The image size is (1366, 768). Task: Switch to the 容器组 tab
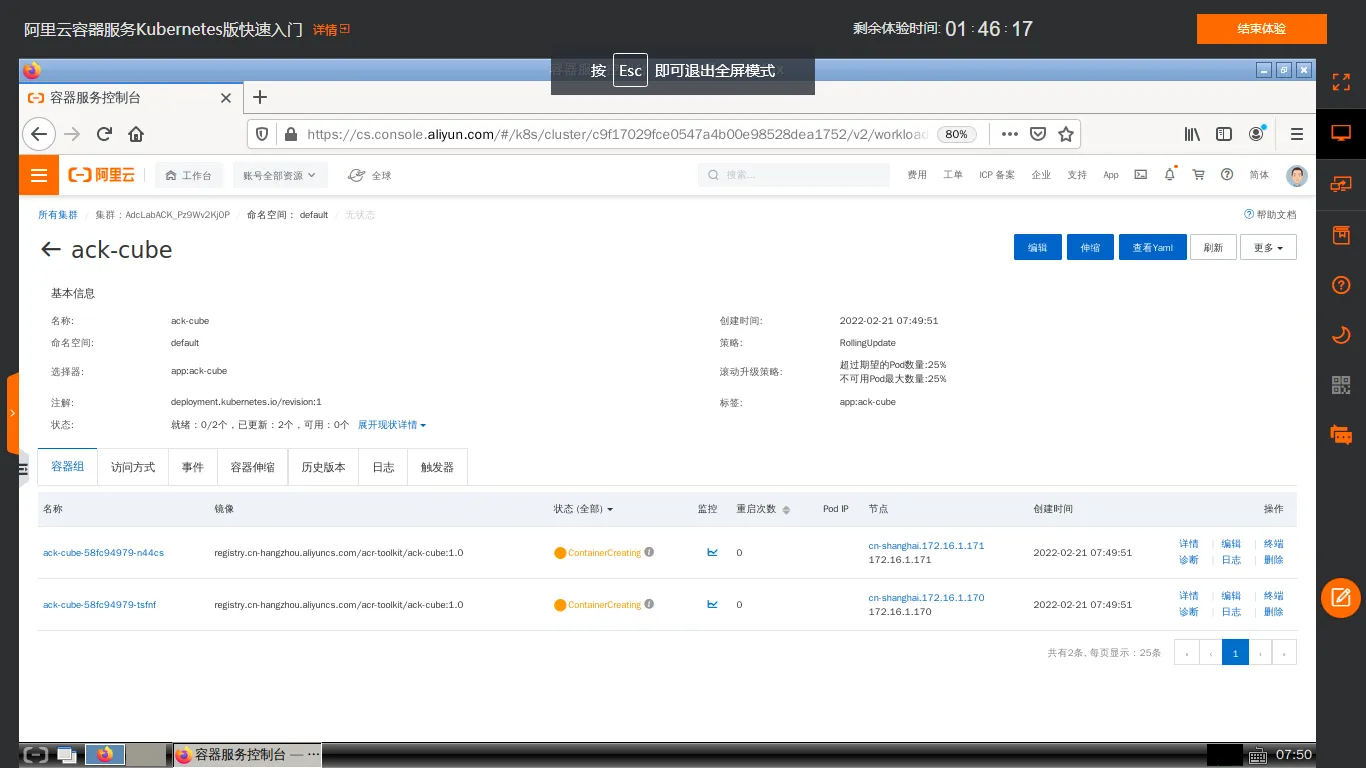pyautogui.click(x=68, y=467)
